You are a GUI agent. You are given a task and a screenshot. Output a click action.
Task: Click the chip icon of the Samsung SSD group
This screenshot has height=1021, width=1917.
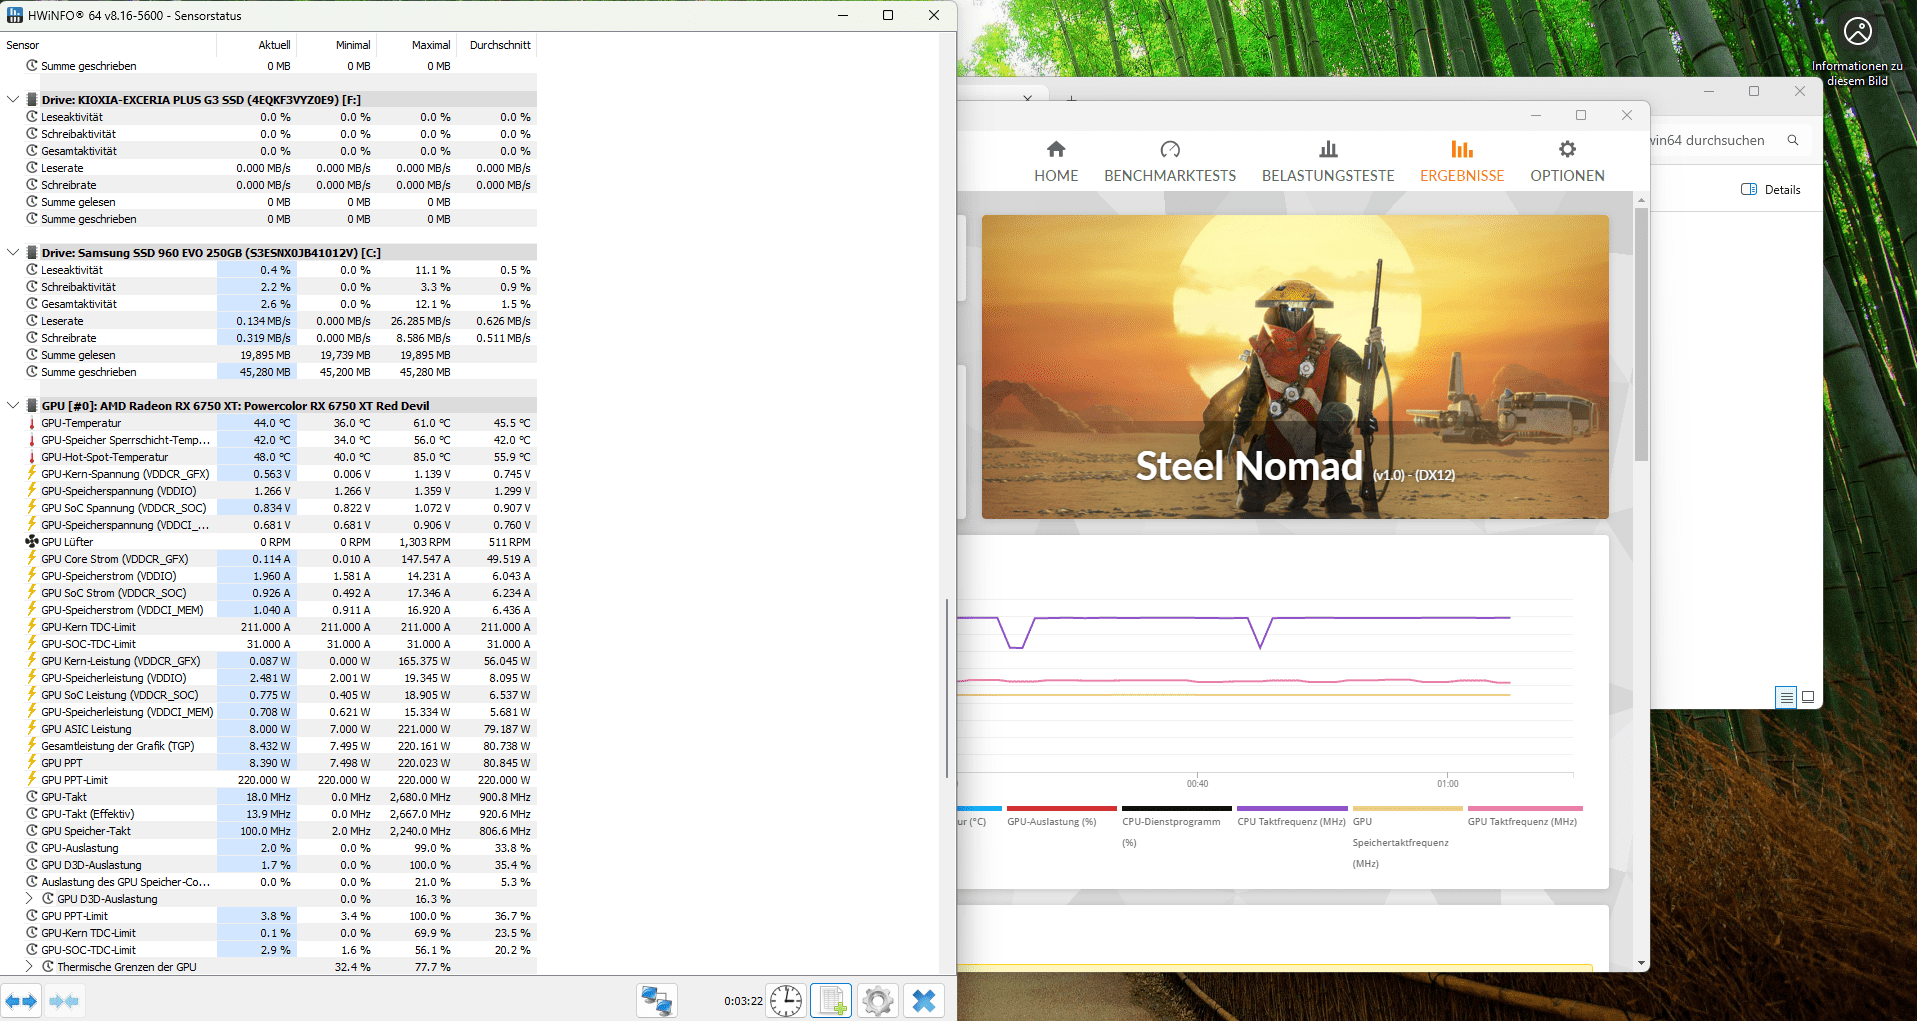tap(32, 253)
